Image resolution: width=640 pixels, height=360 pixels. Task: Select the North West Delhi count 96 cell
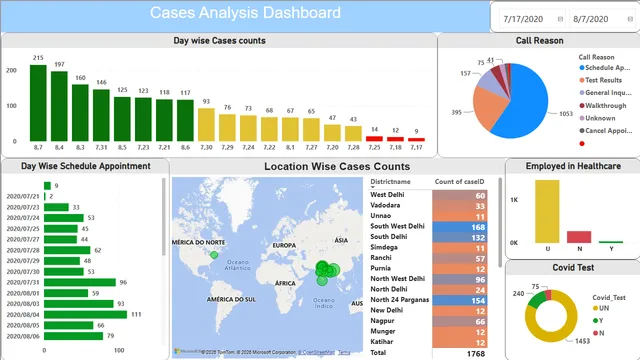click(460, 279)
